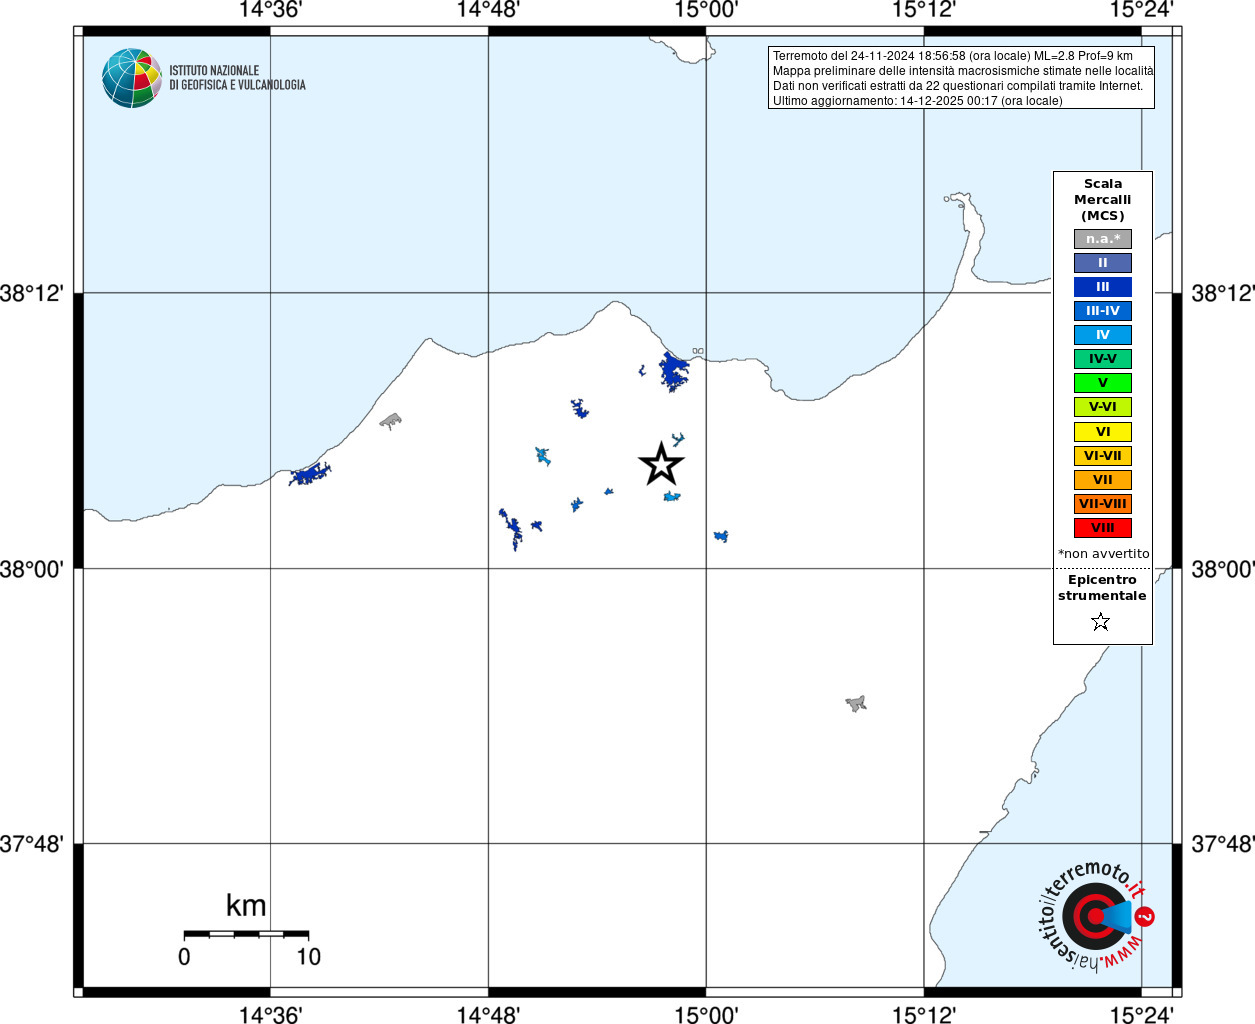Click the star icon in the legend
This screenshot has width=1255, height=1024.
[1101, 622]
